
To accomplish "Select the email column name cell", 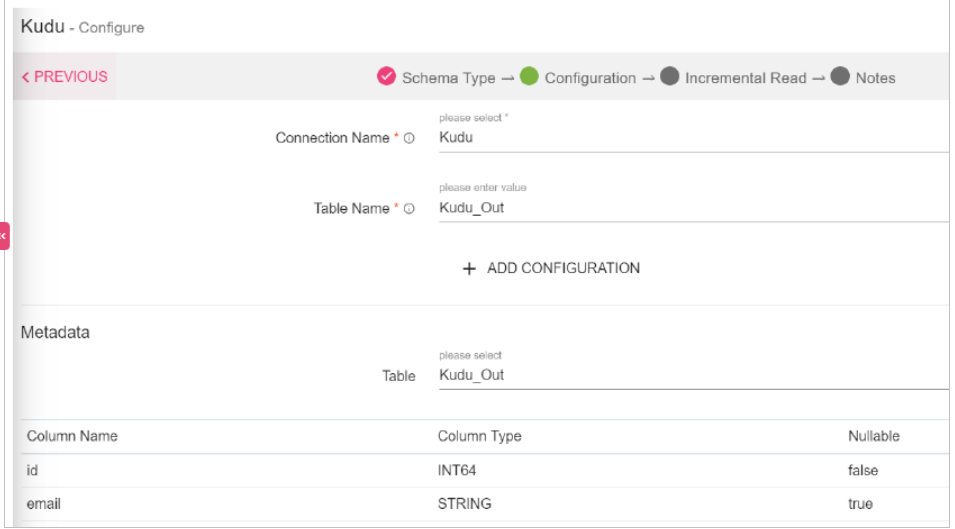I will point(43,503).
